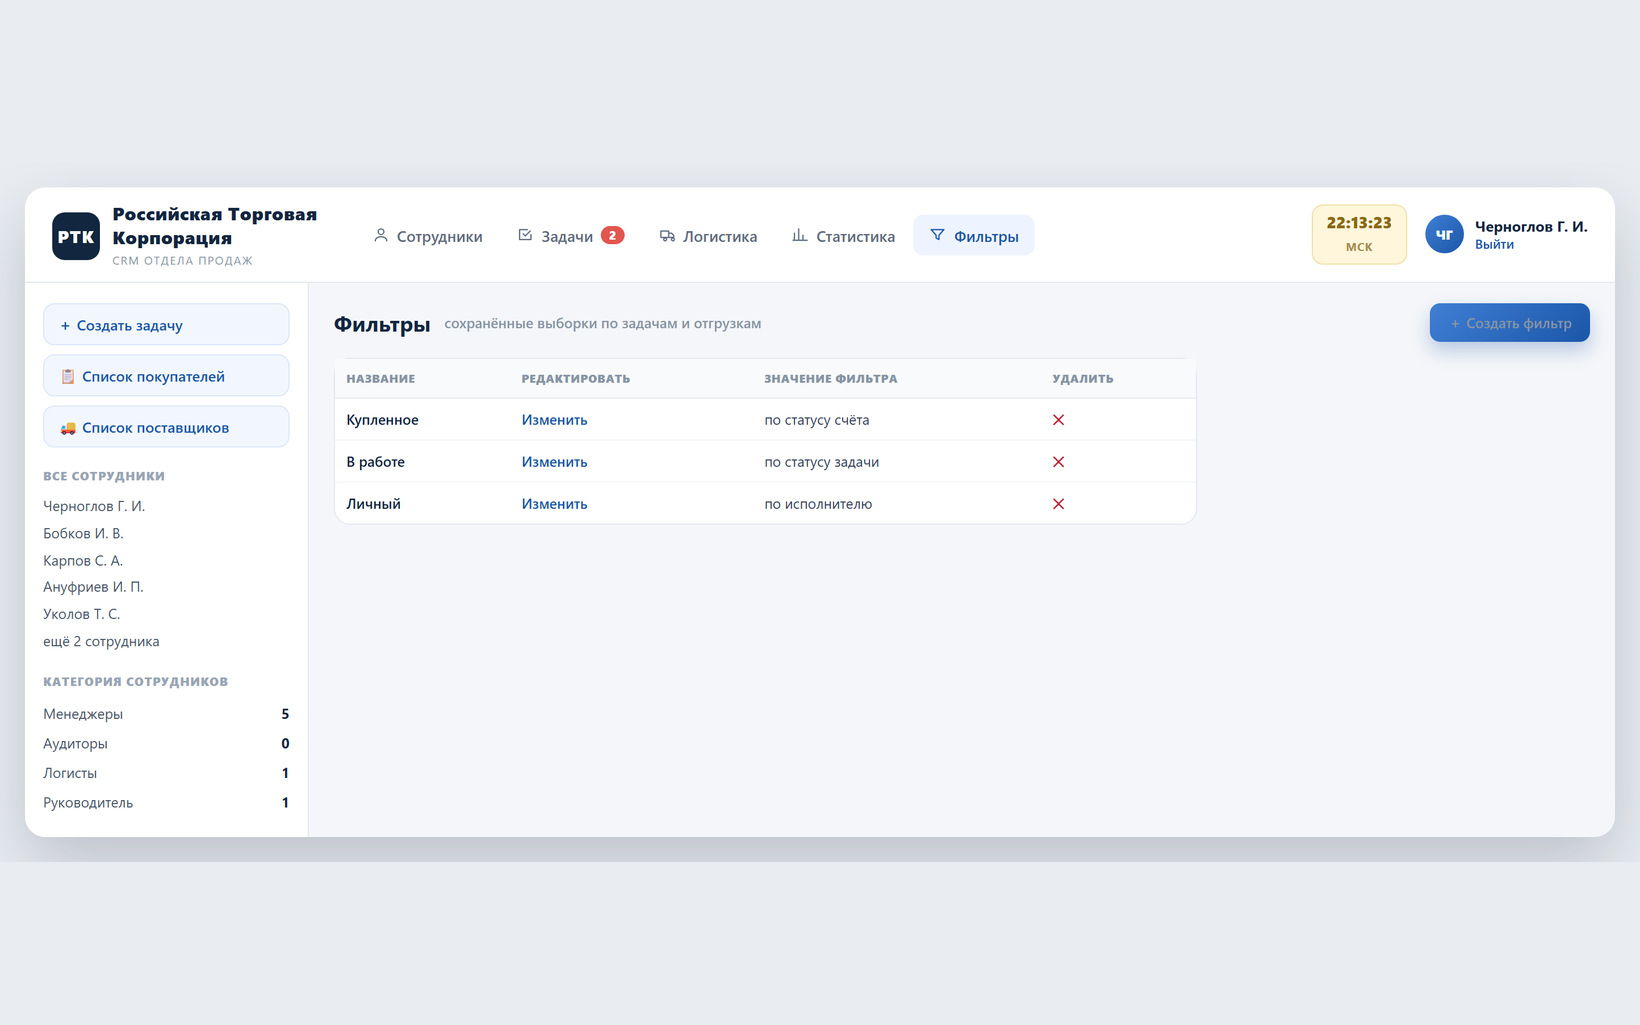Edit the Купленное filter via Изменить
Image resolution: width=1640 pixels, height=1025 pixels.
pyautogui.click(x=554, y=420)
